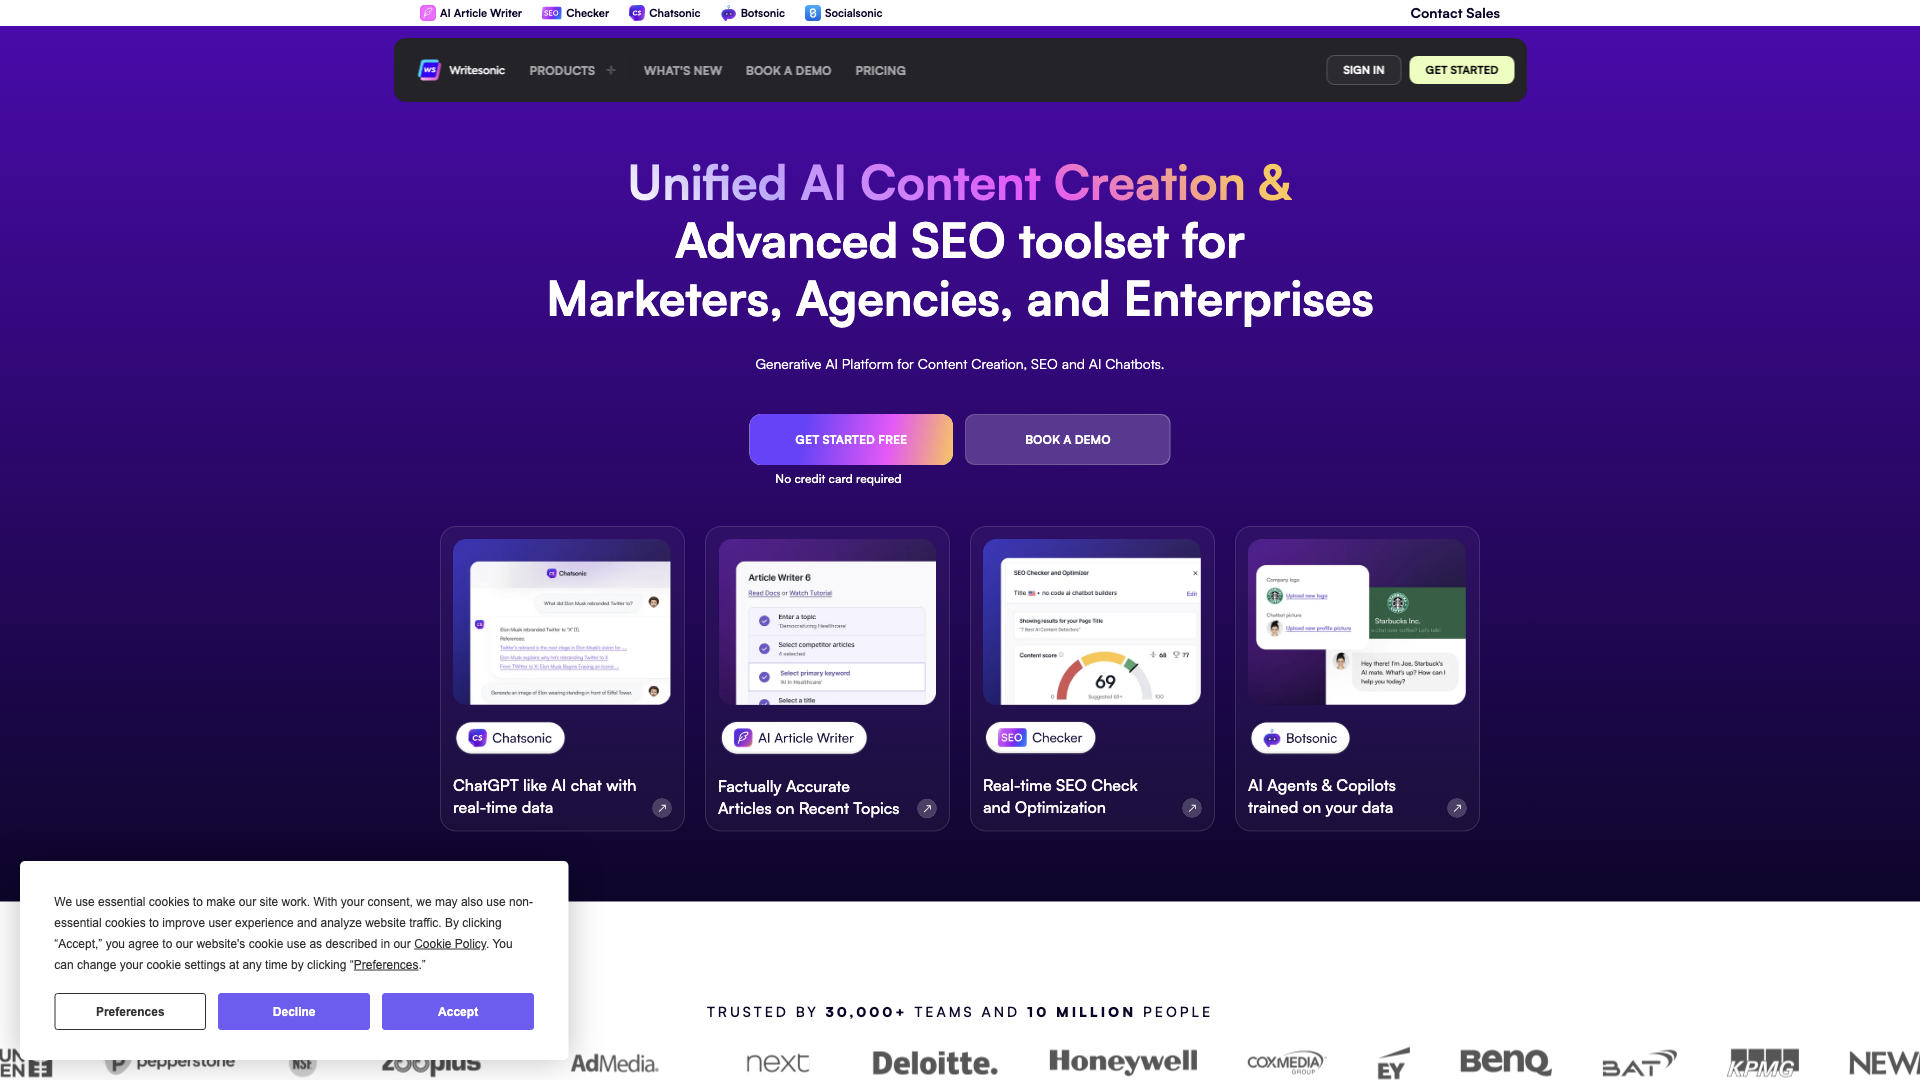Click GET STARTED FREE button

tap(851, 439)
